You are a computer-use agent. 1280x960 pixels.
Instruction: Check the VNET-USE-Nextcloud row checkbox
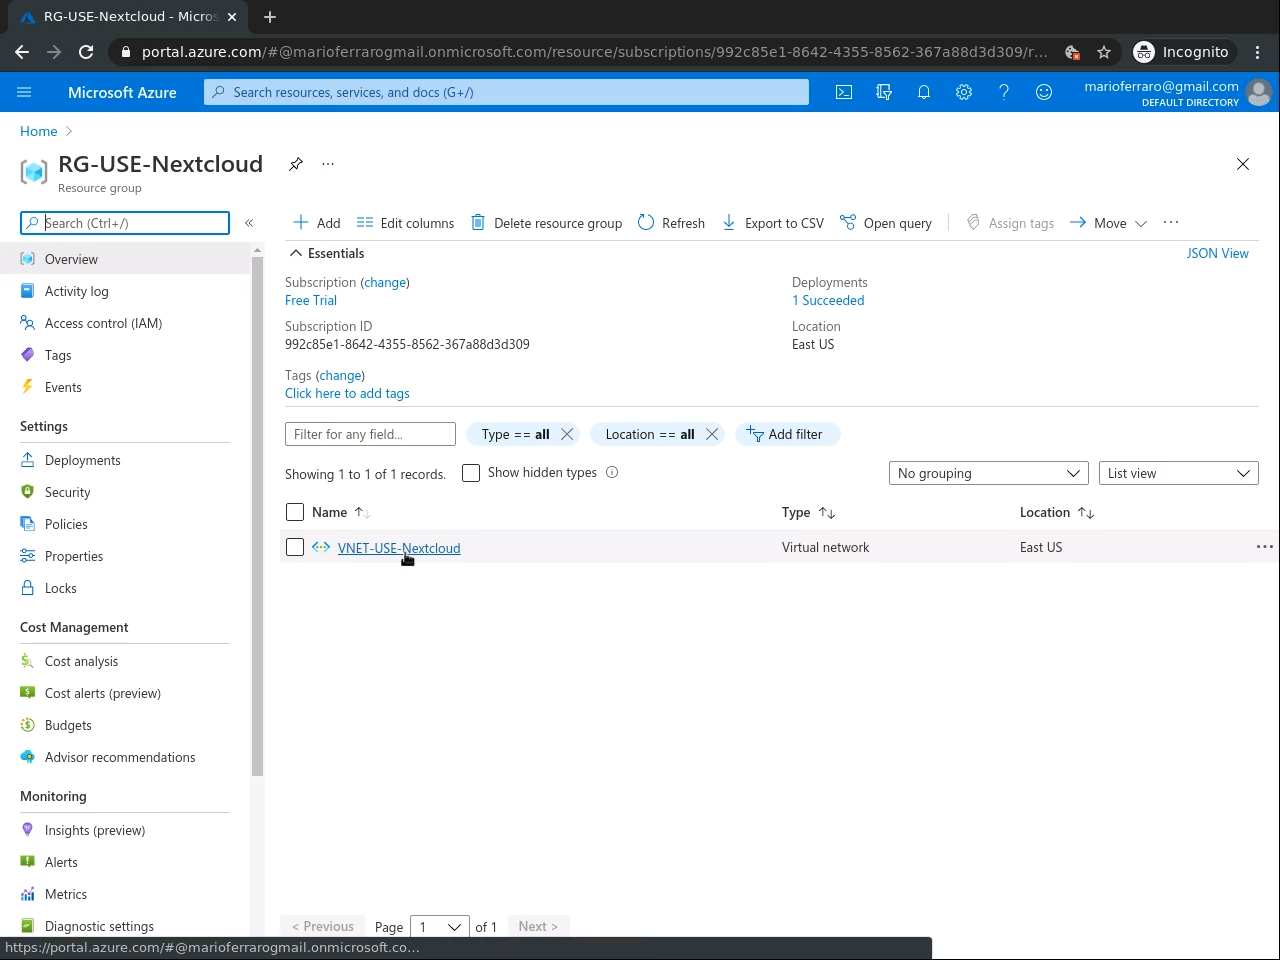click(295, 547)
